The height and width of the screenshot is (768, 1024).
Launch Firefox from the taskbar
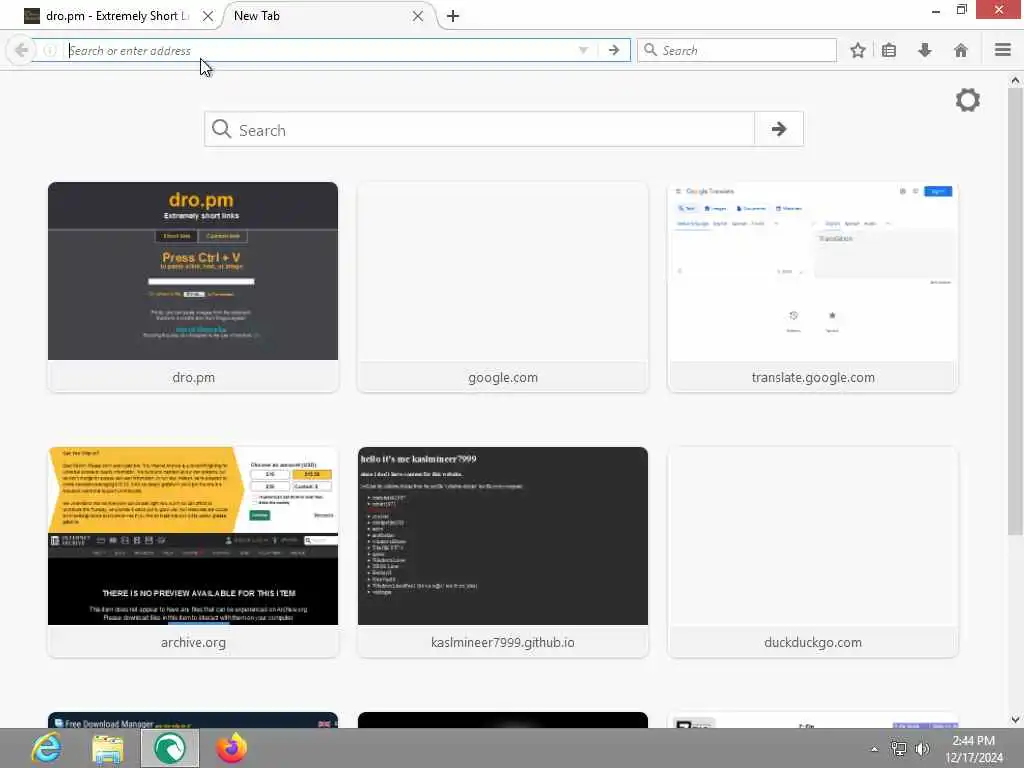231,748
